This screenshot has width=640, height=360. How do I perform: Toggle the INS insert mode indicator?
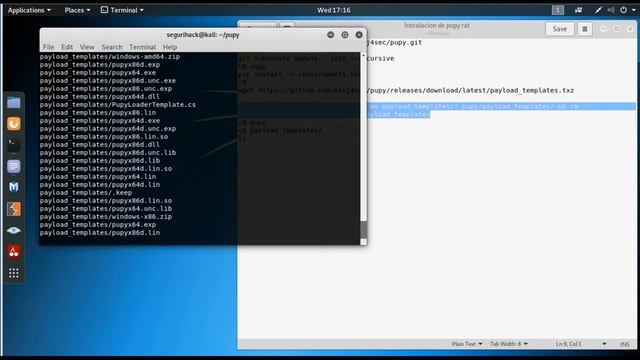point(624,344)
